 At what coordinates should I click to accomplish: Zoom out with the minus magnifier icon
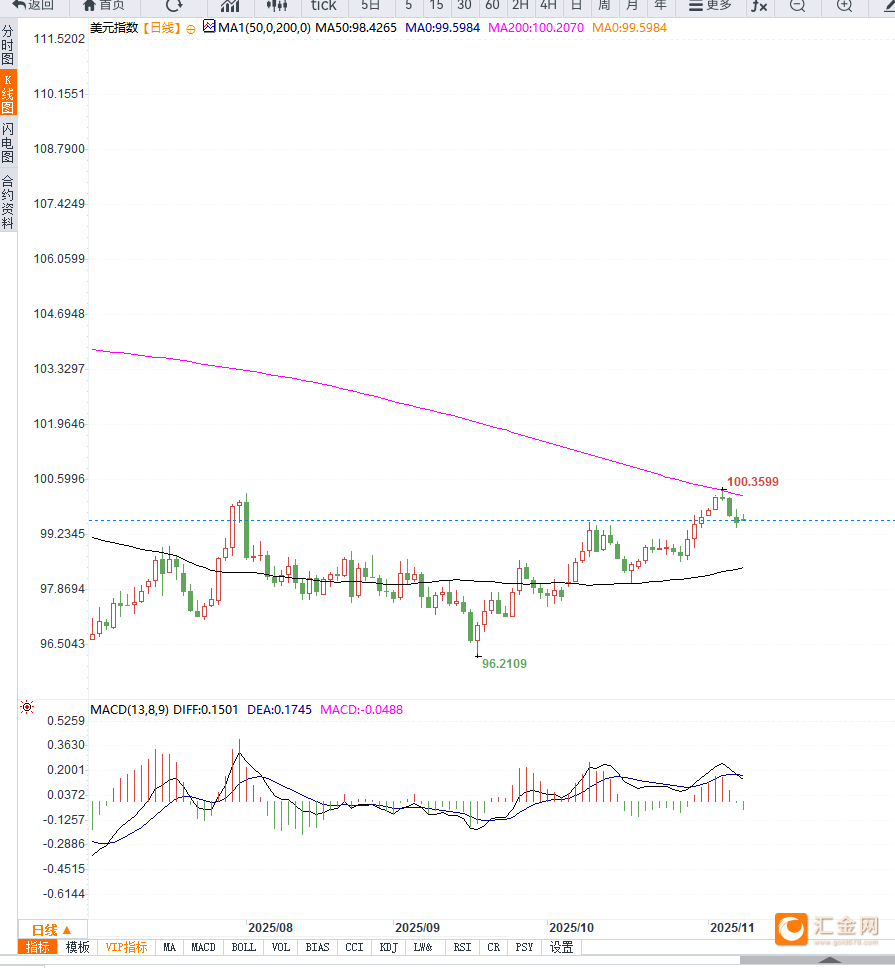[797, 6]
